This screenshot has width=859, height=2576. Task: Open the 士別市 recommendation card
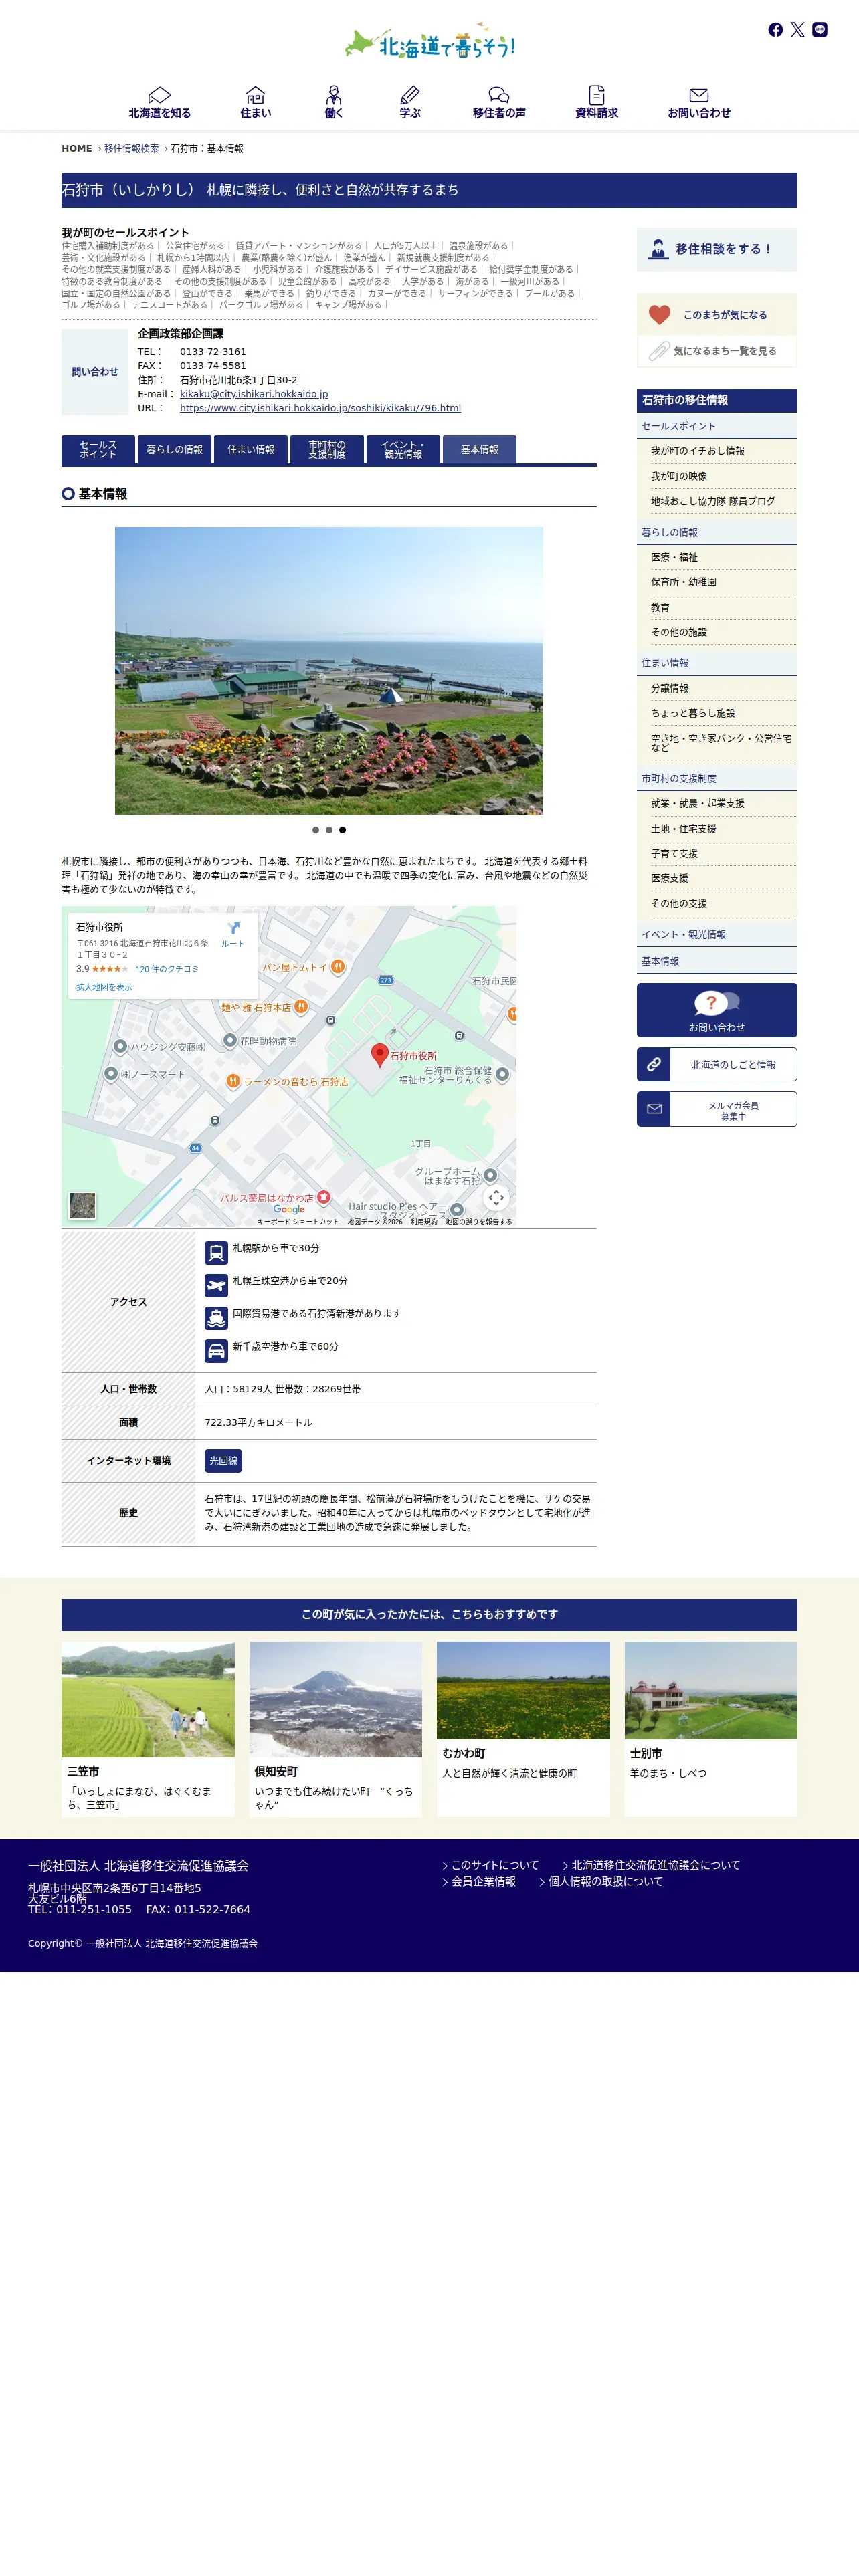click(711, 1728)
